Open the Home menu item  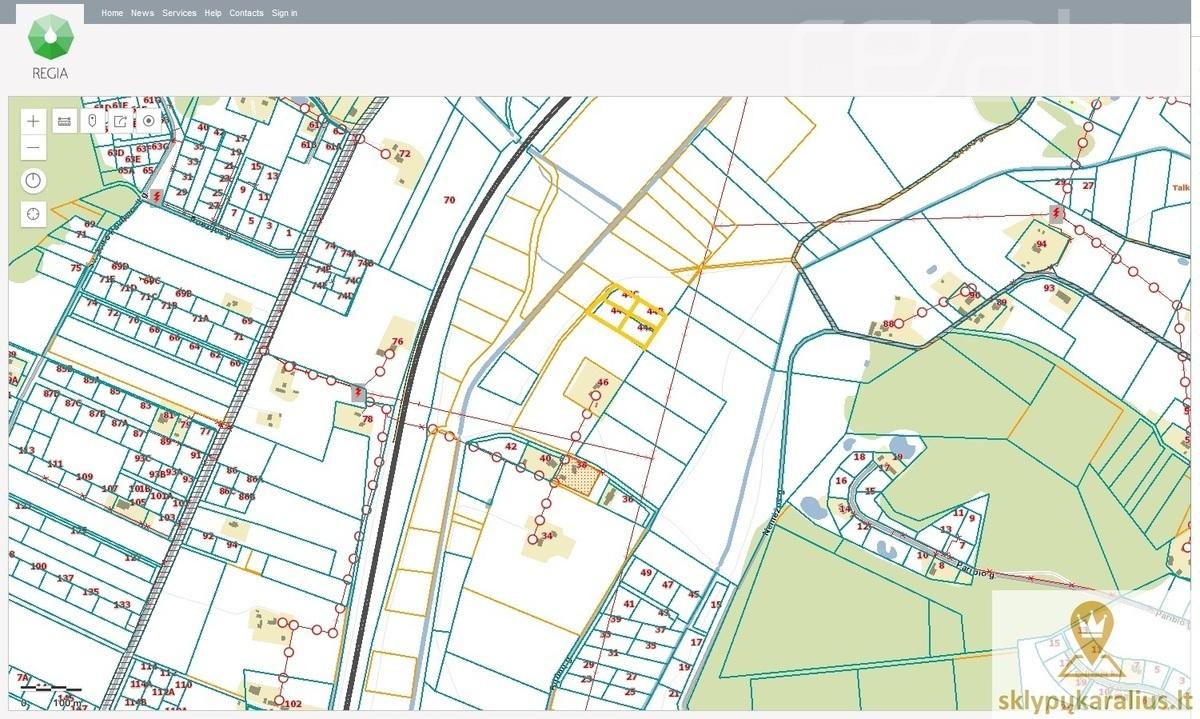tap(112, 13)
